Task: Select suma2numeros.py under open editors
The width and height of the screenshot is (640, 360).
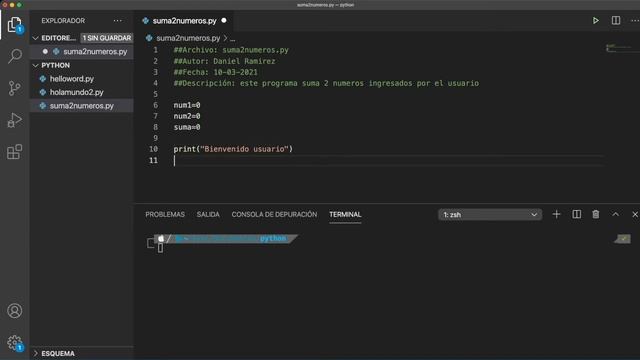Action: coord(95,51)
